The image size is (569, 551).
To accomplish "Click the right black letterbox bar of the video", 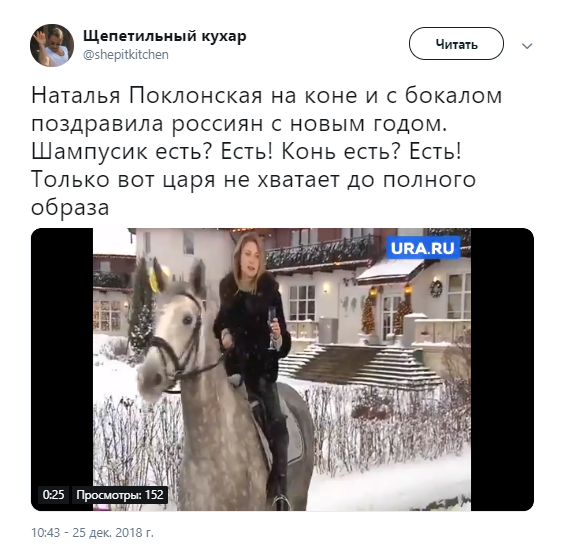I will (x=502, y=369).
